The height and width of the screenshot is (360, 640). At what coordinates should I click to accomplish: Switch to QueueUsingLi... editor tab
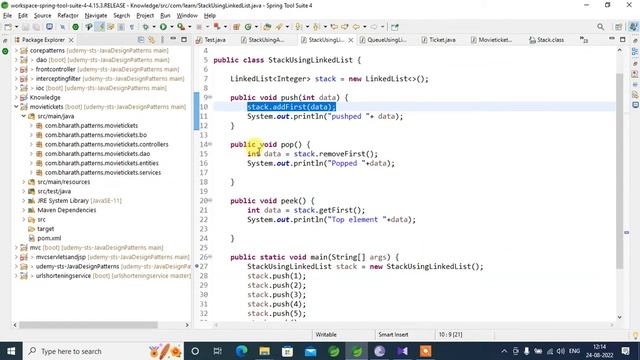point(383,40)
